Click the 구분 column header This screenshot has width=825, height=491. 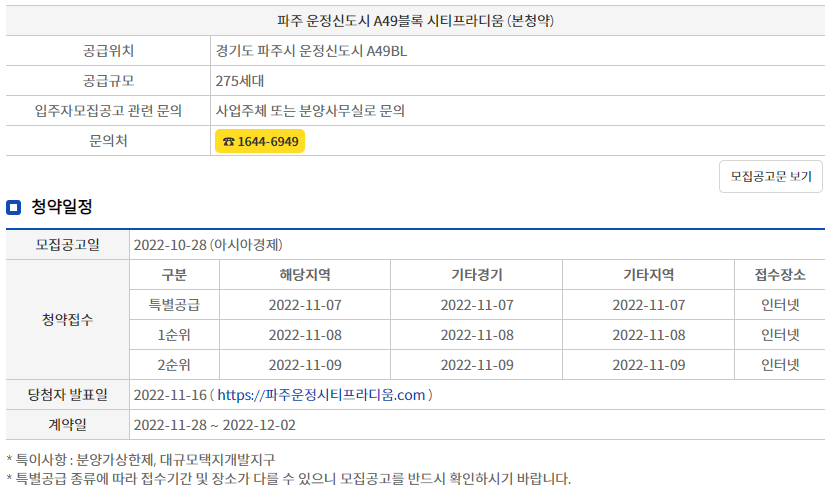coord(174,275)
